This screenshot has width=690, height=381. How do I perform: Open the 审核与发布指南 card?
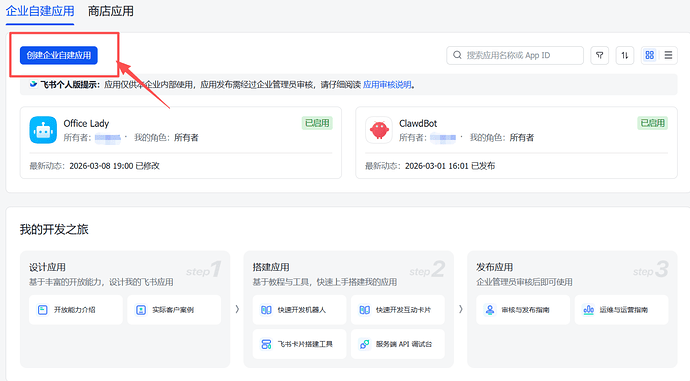click(x=523, y=310)
